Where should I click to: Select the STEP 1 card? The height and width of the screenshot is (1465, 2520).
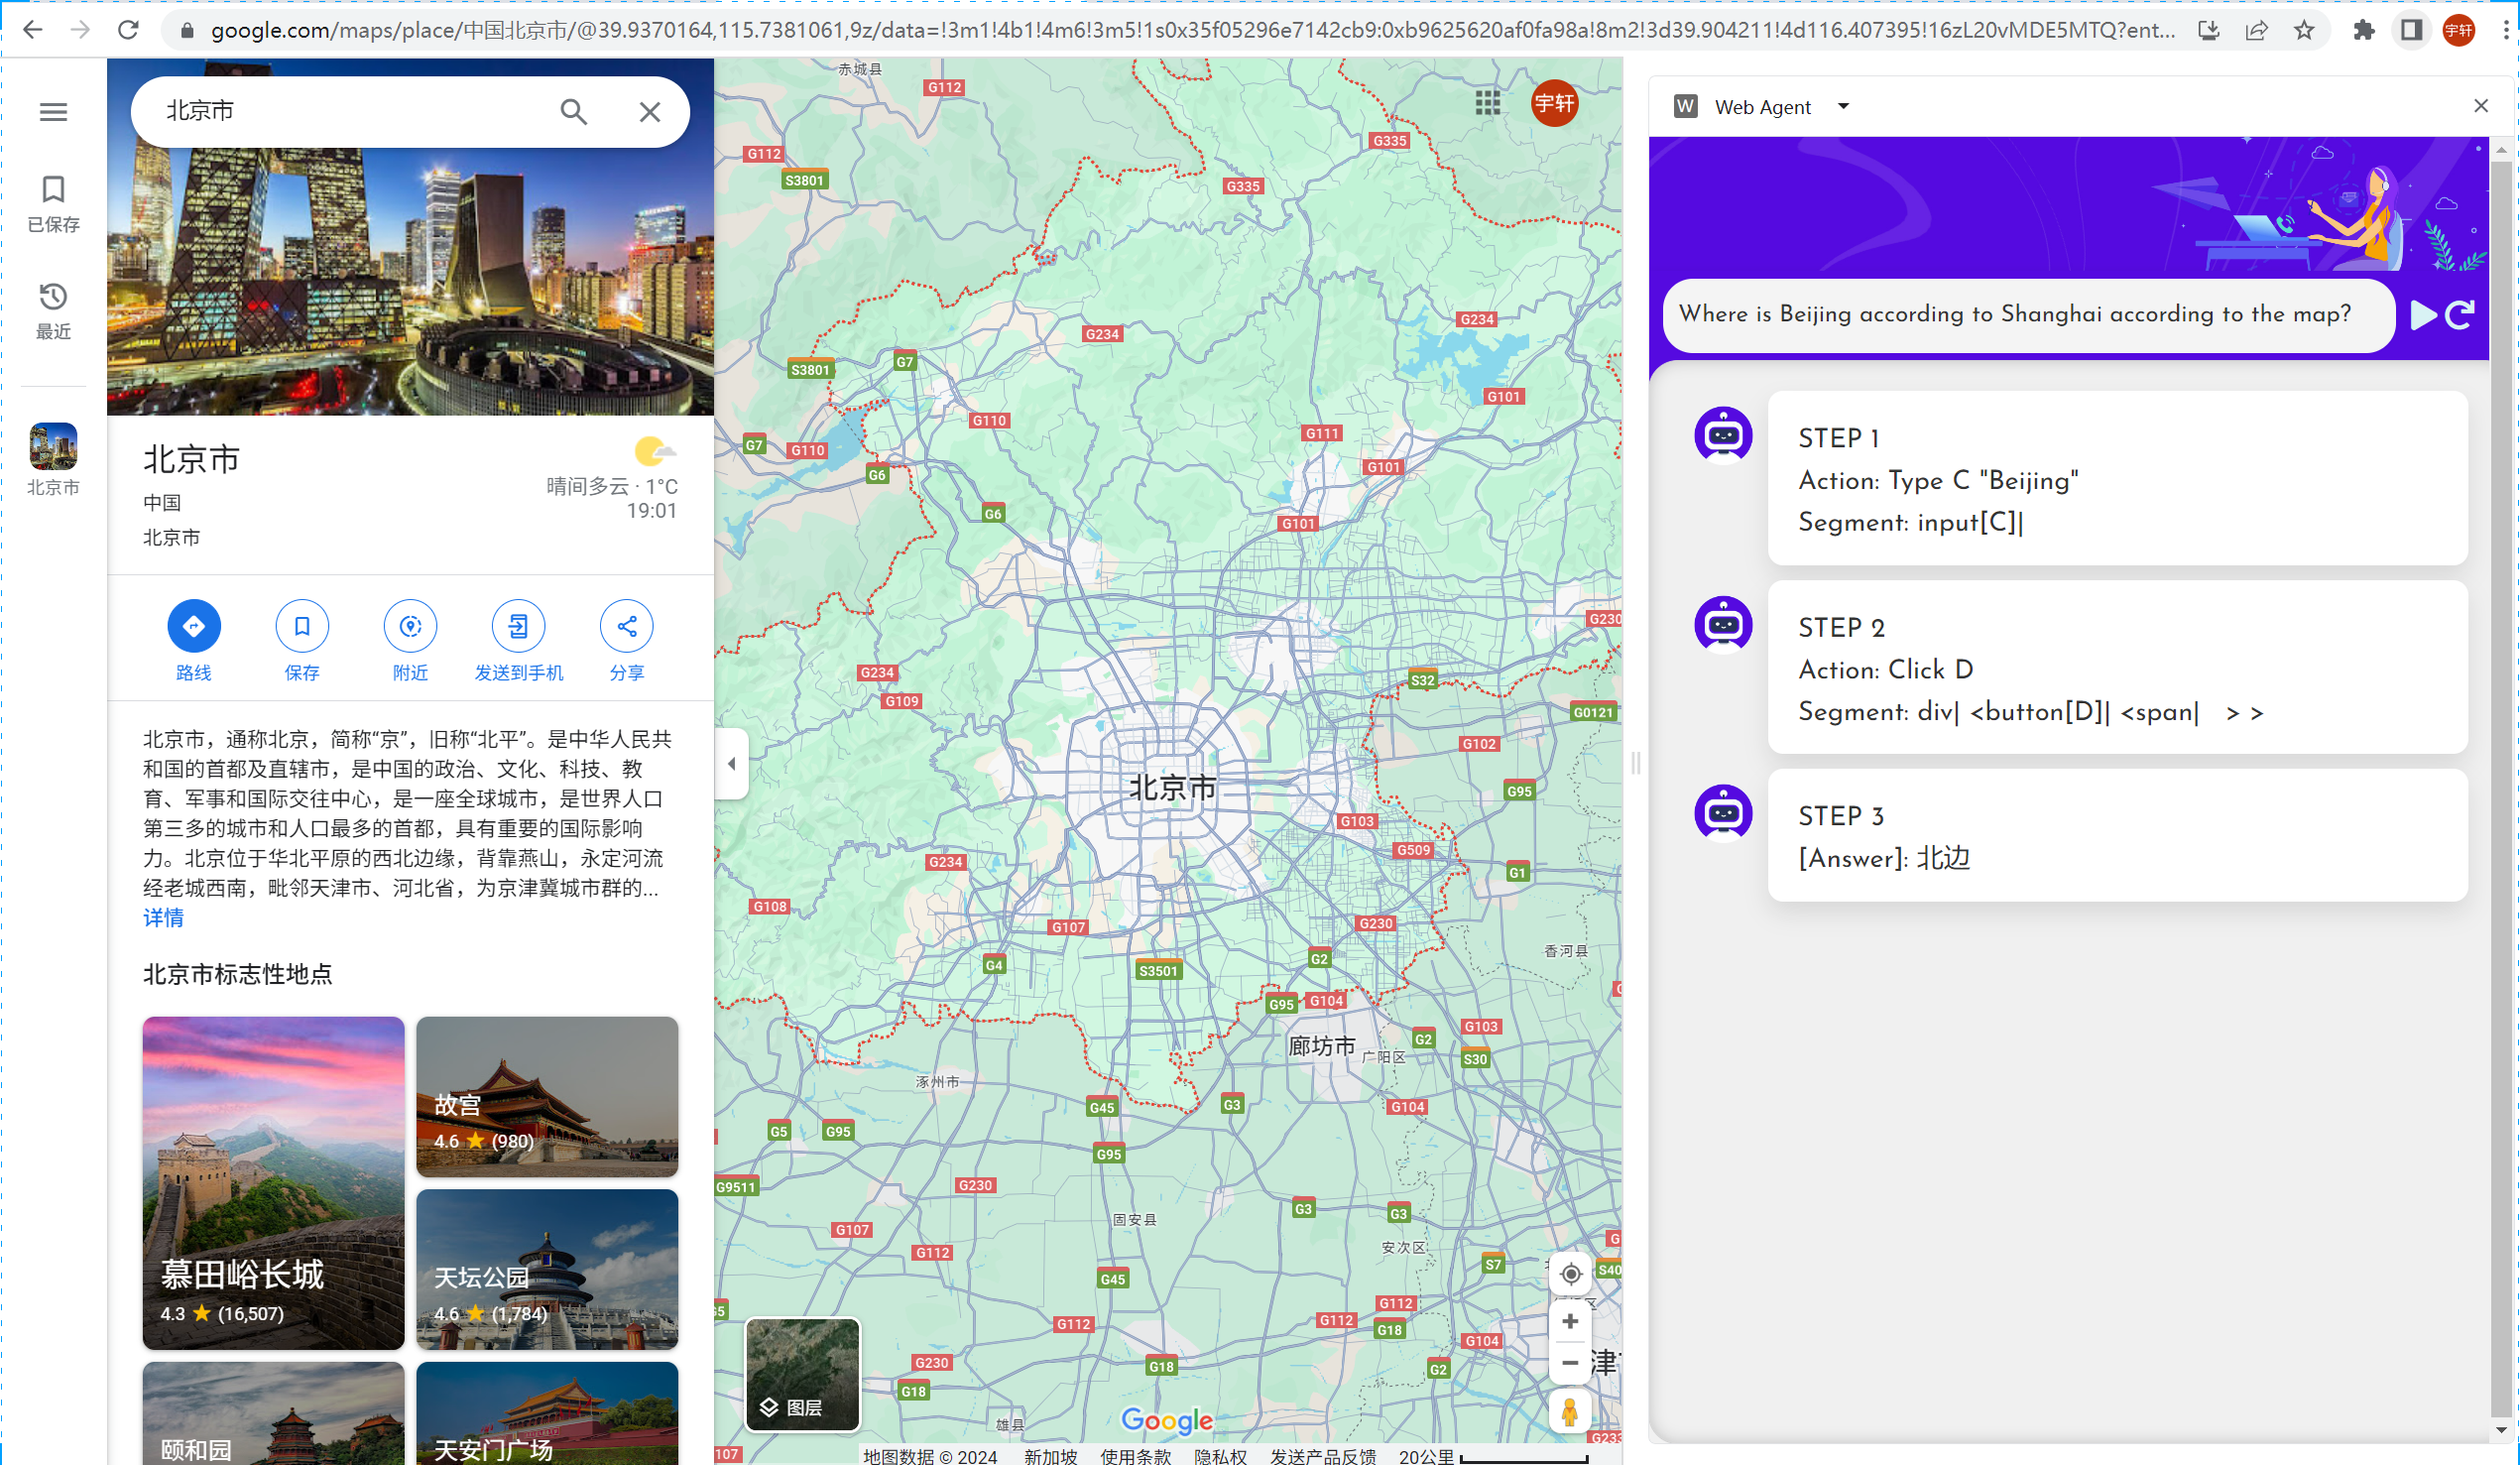point(2117,478)
